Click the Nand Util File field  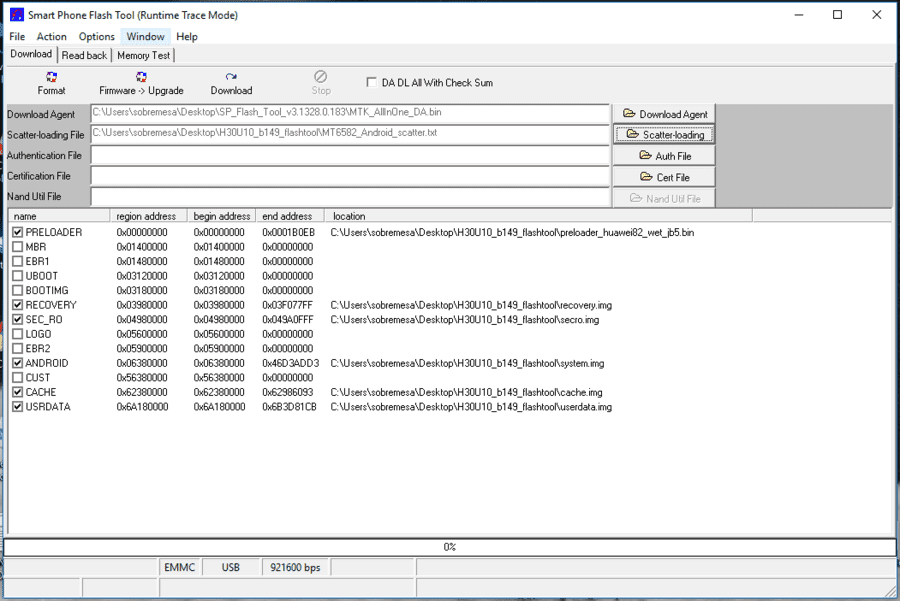pyautogui.click(x=350, y=196)
